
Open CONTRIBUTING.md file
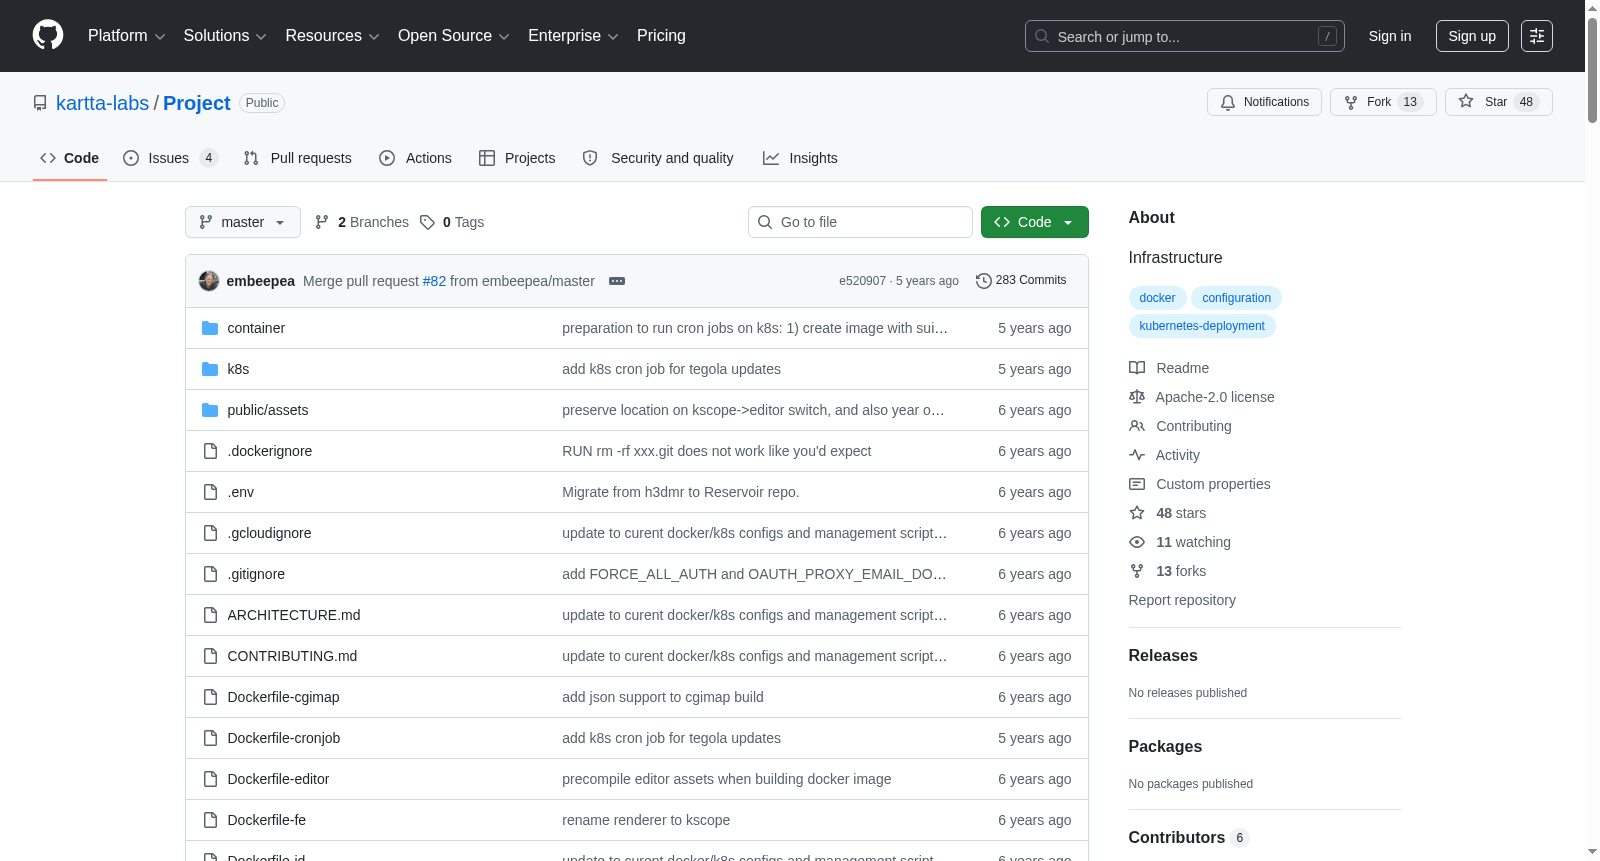point(292,656)
